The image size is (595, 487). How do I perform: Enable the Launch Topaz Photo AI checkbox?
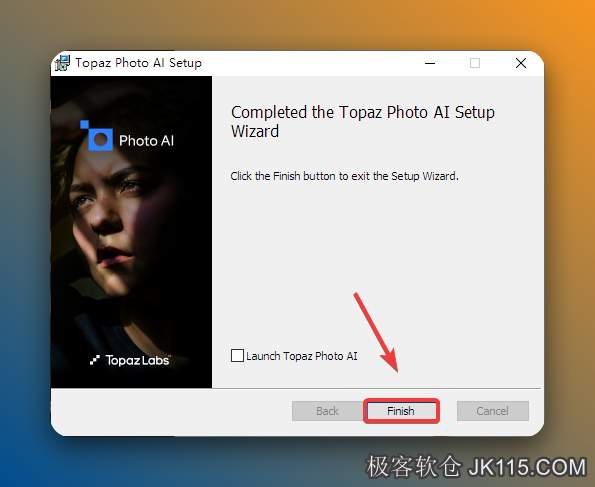237,356
